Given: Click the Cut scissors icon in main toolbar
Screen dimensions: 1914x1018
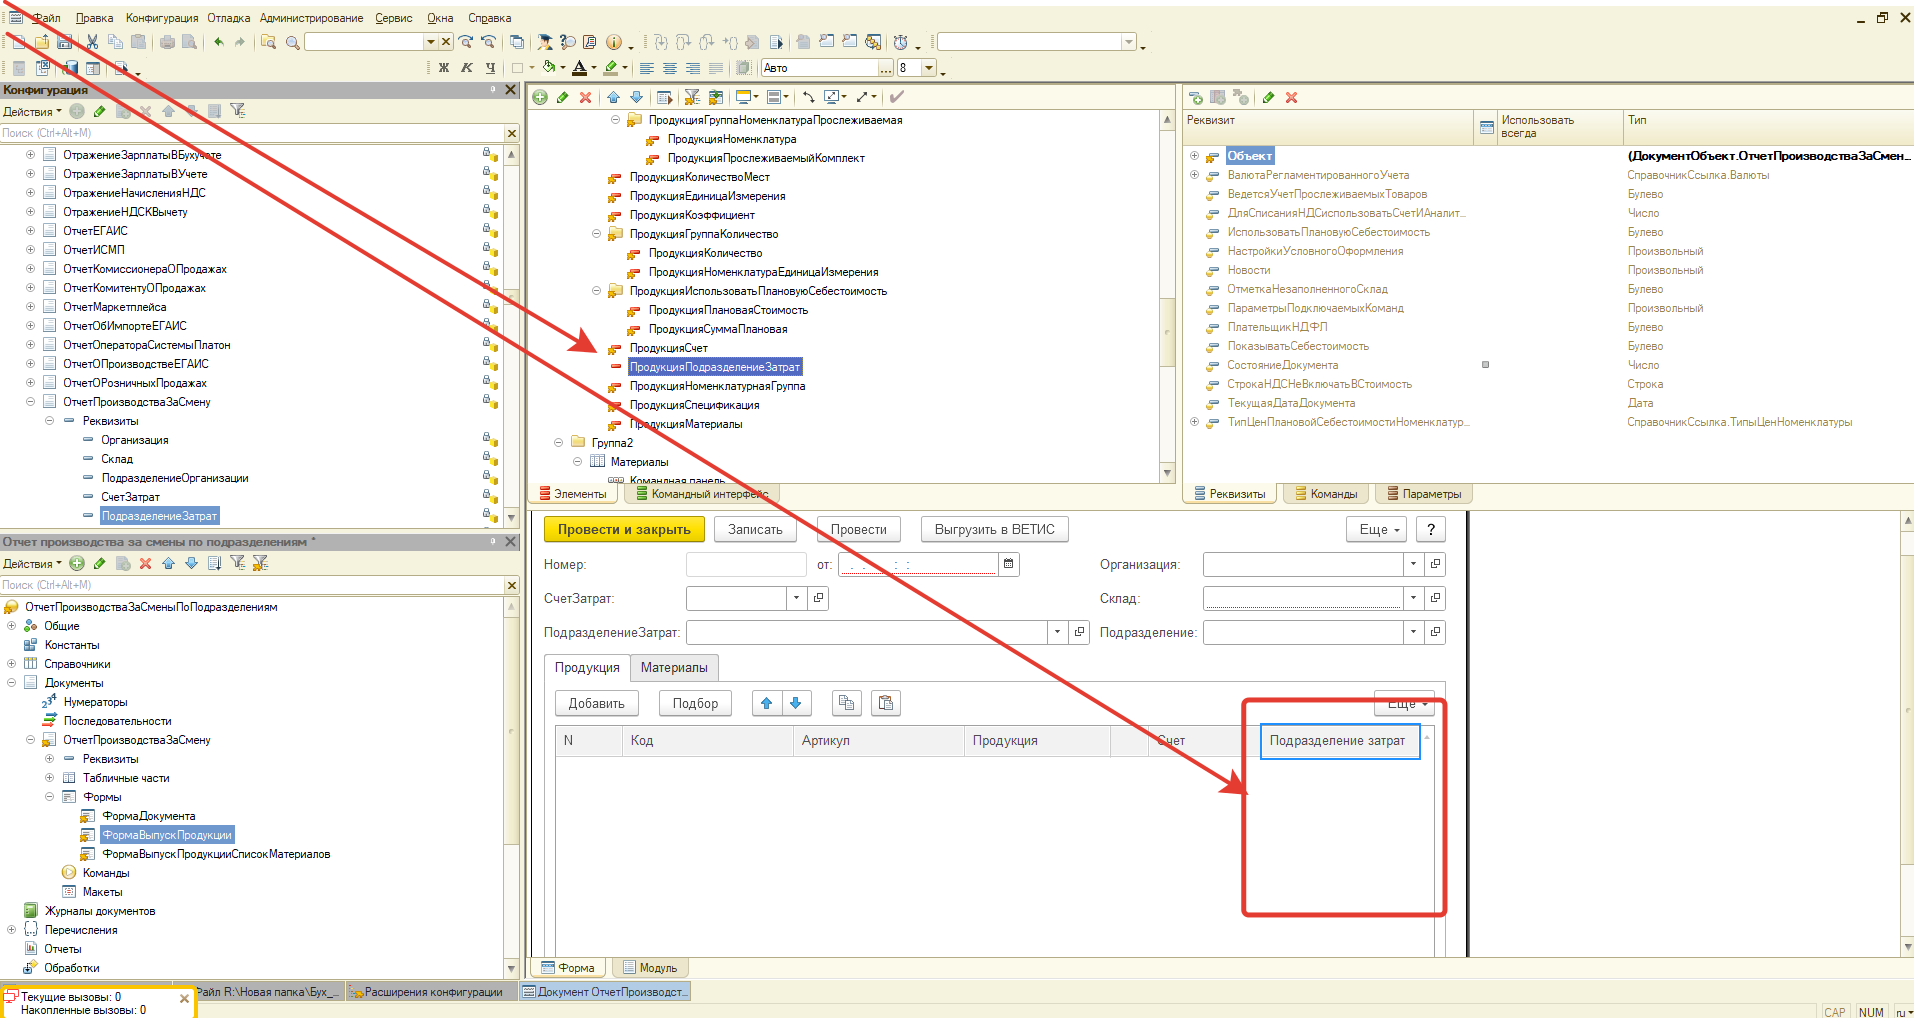Looking at the screenshot, I should pyautogui.click(x=92, y=42).
